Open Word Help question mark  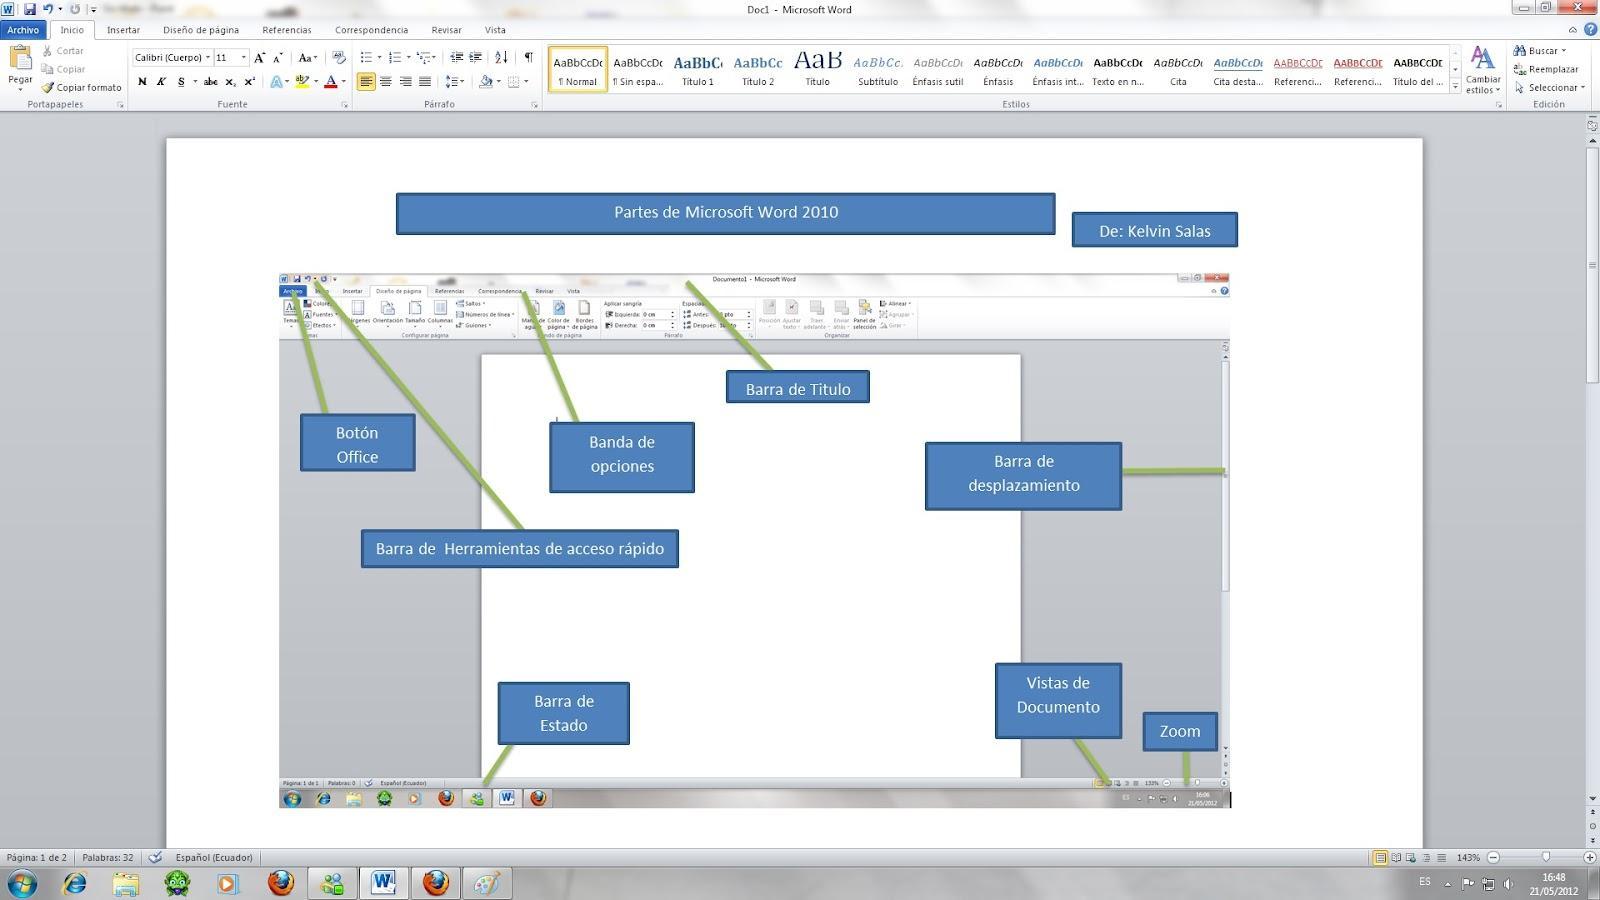point(1590,30)
